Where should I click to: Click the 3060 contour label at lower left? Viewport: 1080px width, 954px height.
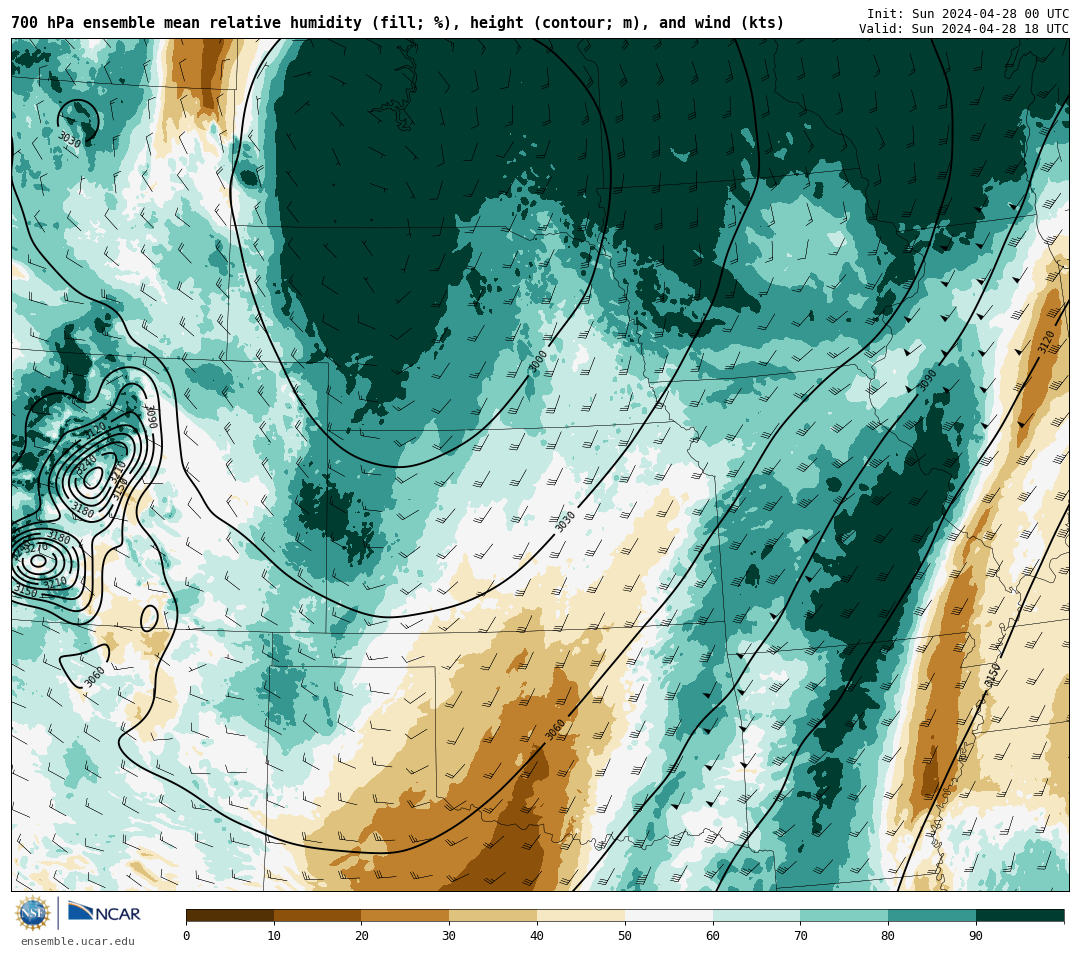(94, 676)
